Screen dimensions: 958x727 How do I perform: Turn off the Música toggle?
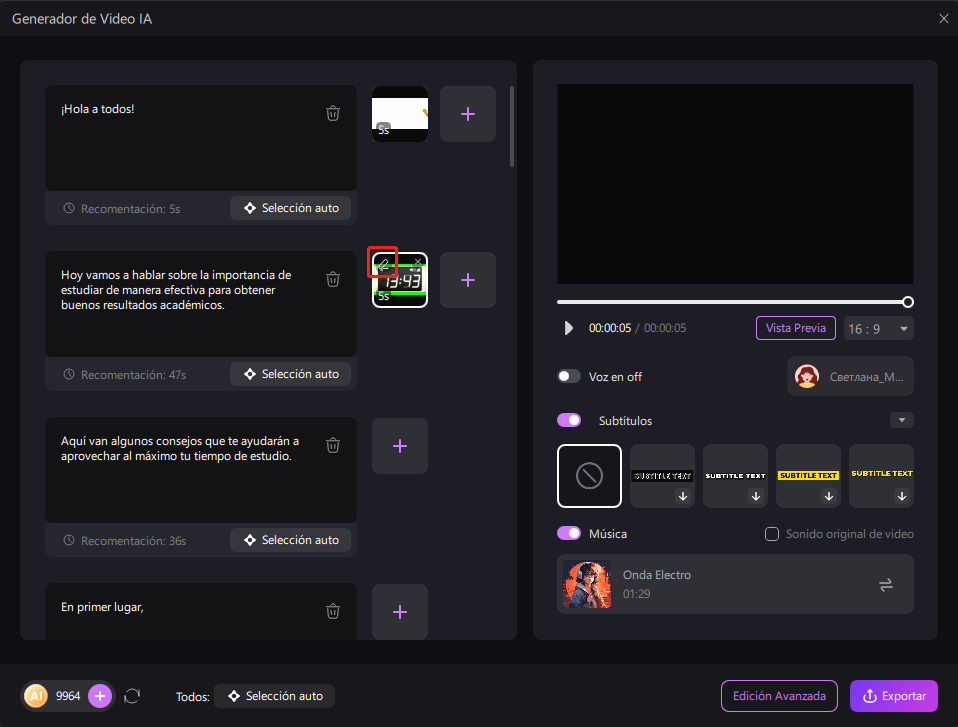coord(569,533)
